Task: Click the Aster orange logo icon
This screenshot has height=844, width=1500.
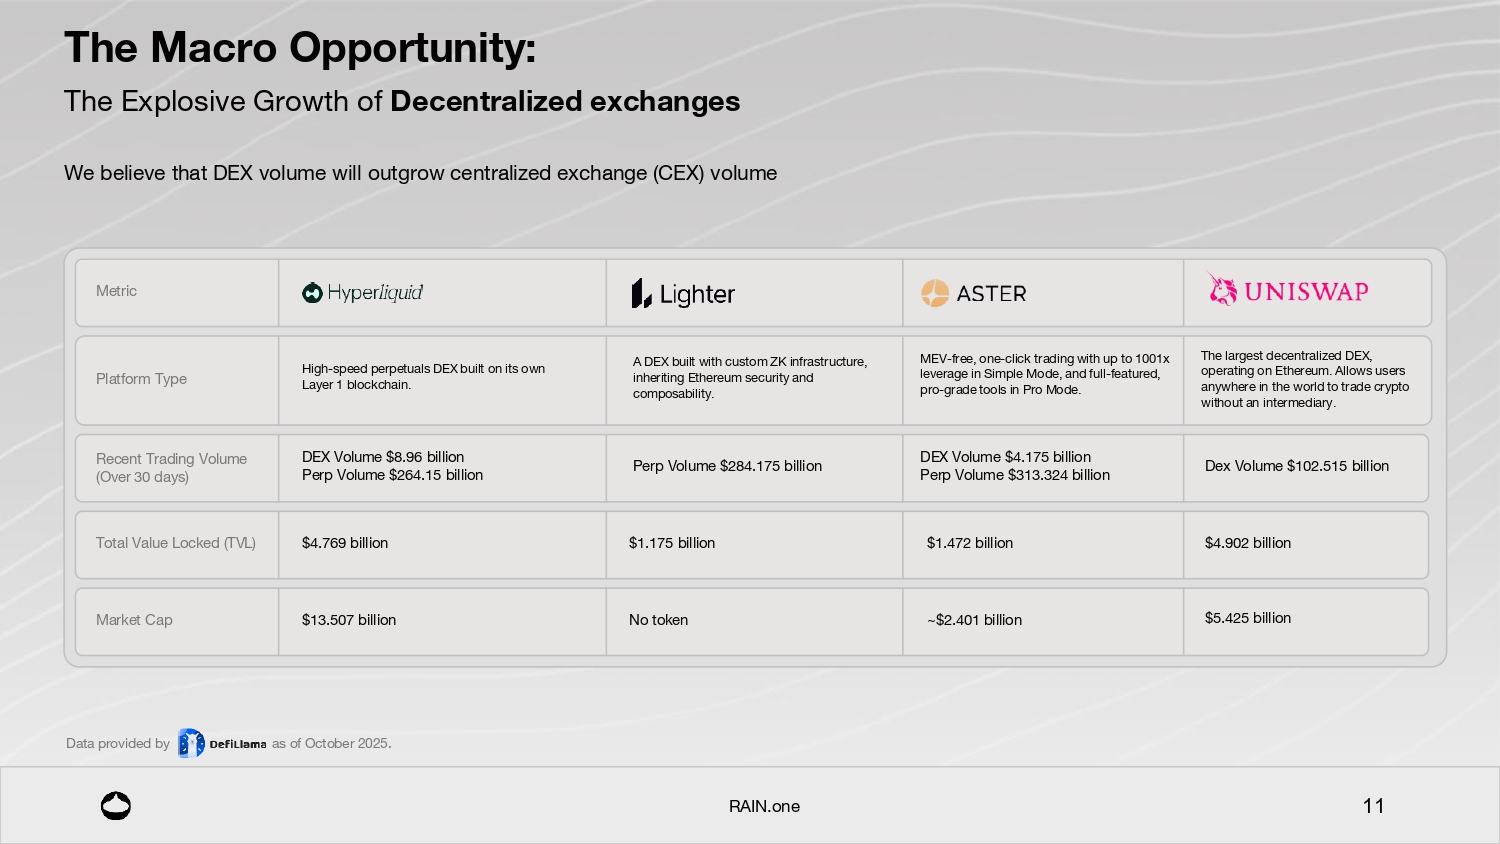Action: pyautogui.click(x=935, y=293)
